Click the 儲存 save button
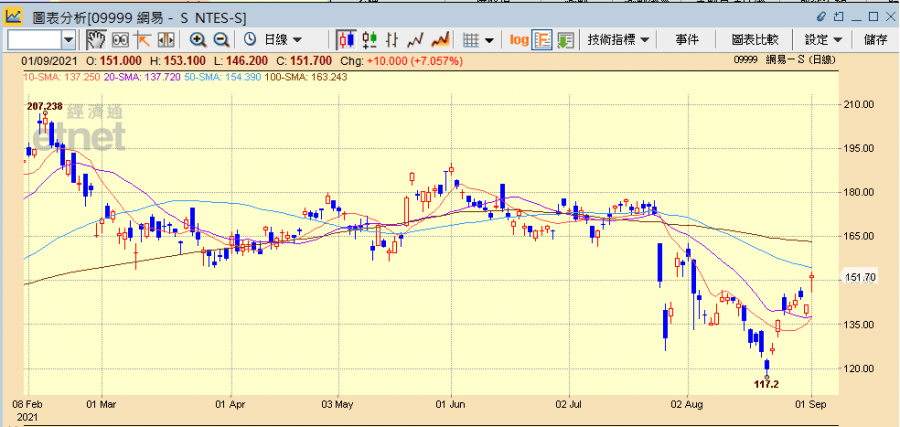 coord(875,40)
